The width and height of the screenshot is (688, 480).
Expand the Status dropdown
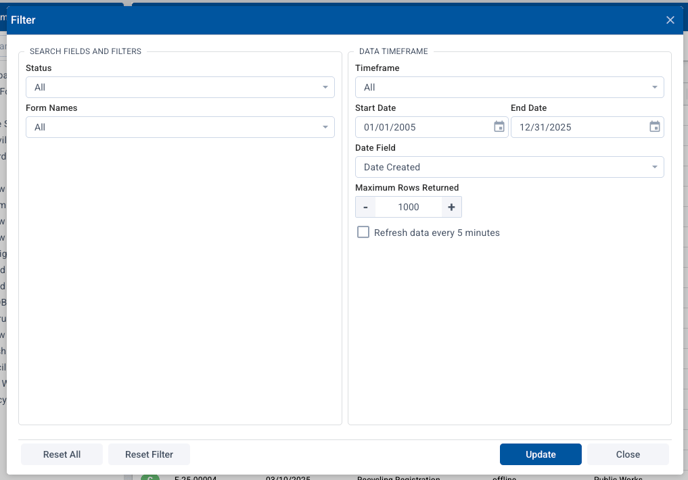click(x=180, y=88)
